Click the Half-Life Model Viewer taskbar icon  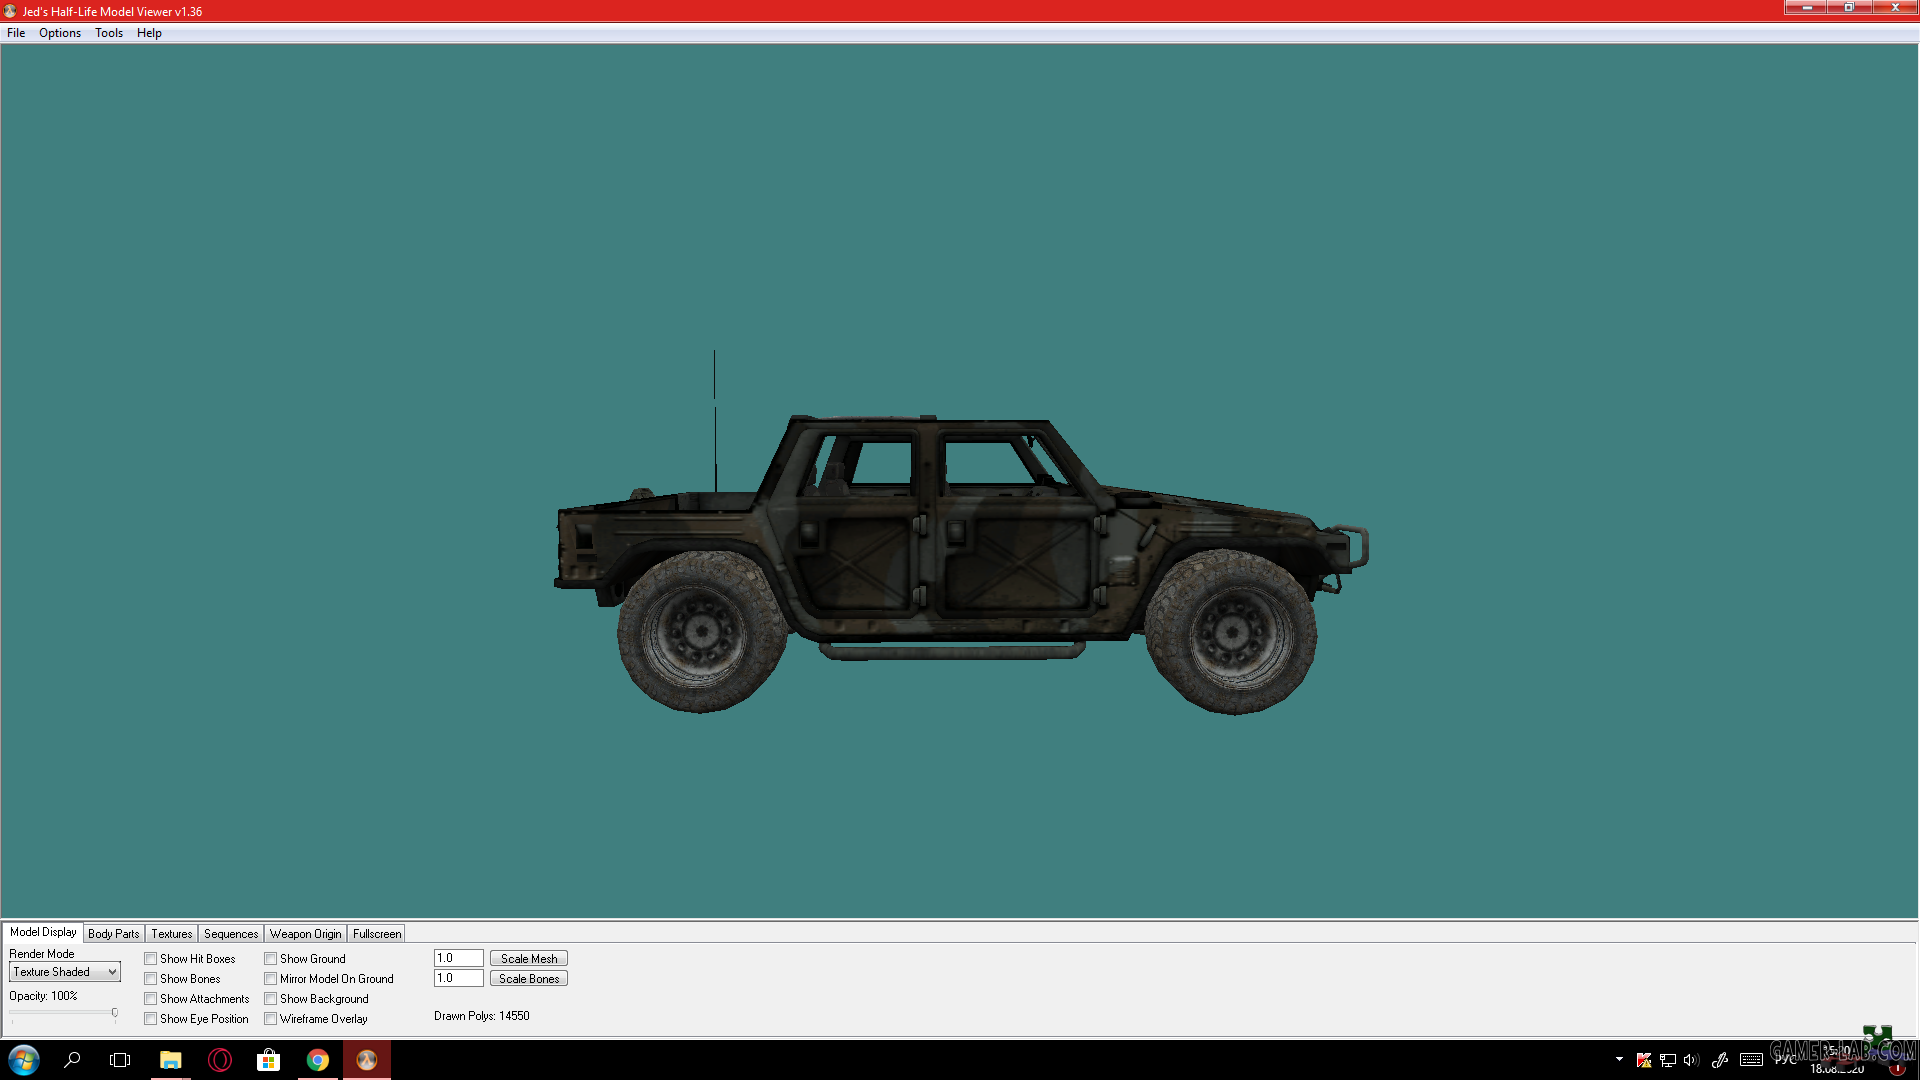pyautogui.click(x=367, y=1060)
